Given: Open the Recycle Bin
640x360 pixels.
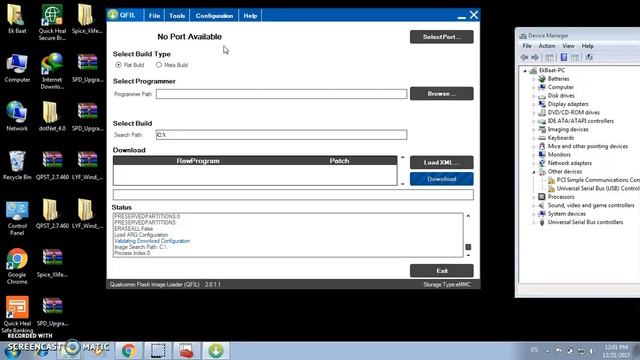Looking at the screenshot, I should (17, 165).
